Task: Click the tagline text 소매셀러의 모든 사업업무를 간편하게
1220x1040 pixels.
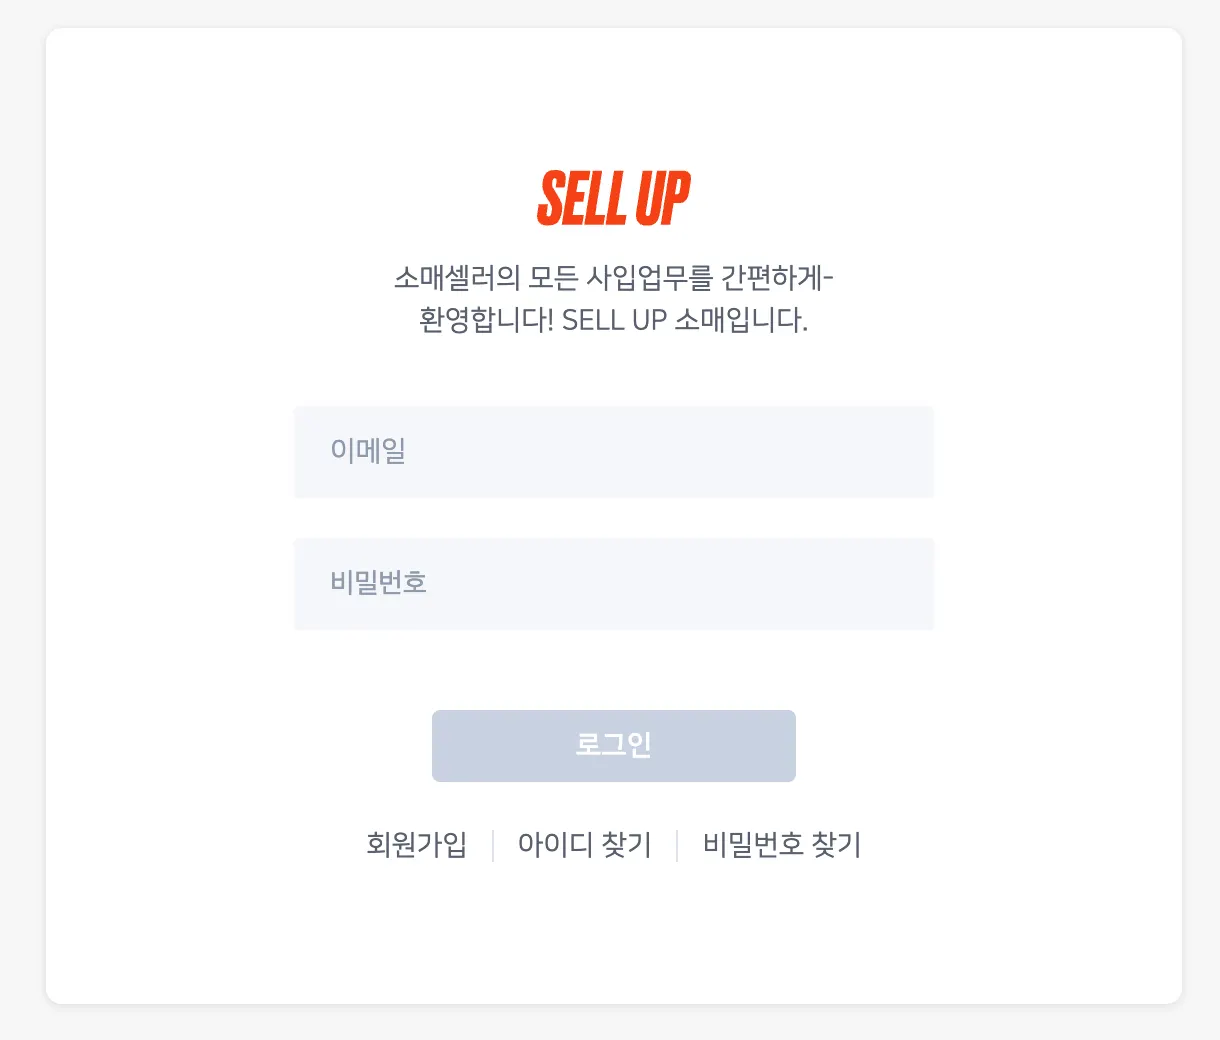Action: (613, 277)
